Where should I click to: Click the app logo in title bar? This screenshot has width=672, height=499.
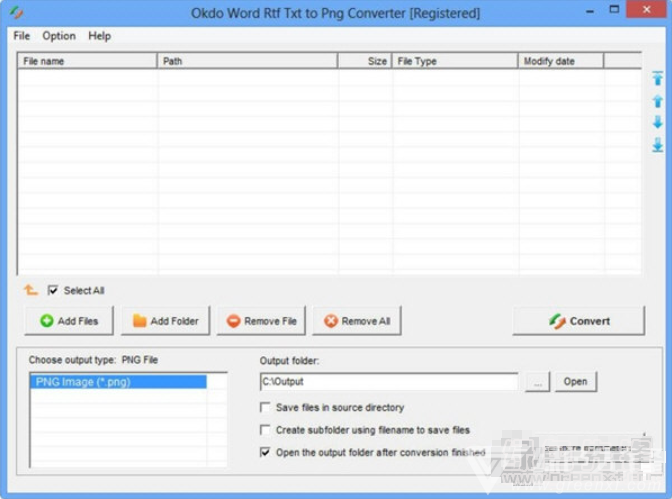point(16,12)
